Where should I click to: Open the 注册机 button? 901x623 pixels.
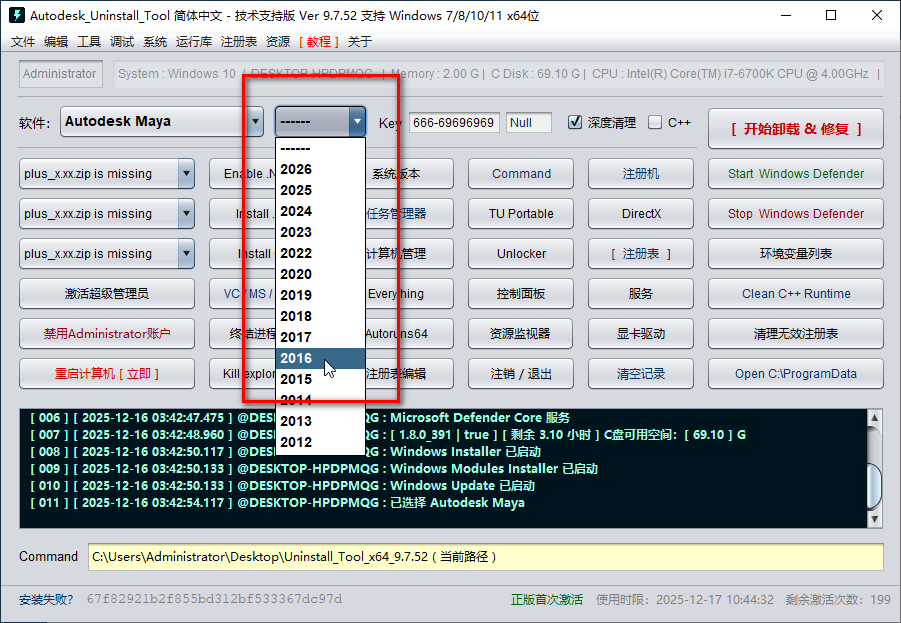tap(641, 174)
